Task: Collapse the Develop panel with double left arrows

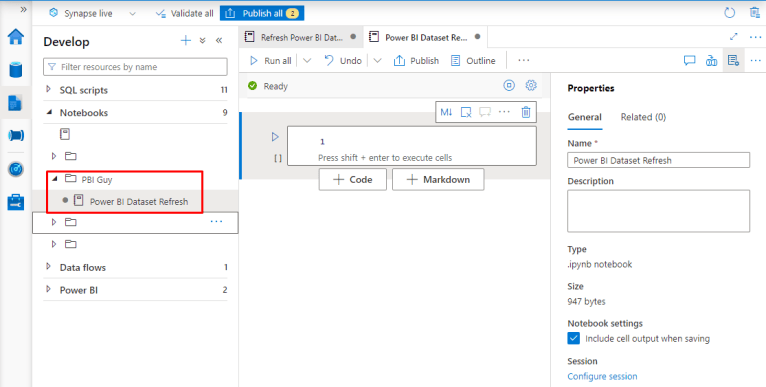Action: [x=219, y=41]
